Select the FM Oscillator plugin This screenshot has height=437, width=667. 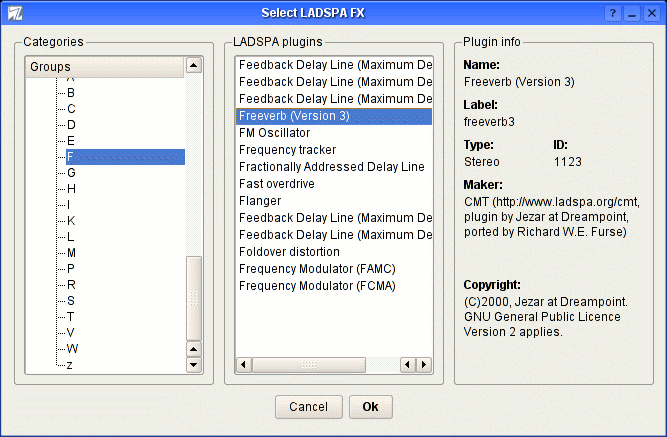[275, 133]
